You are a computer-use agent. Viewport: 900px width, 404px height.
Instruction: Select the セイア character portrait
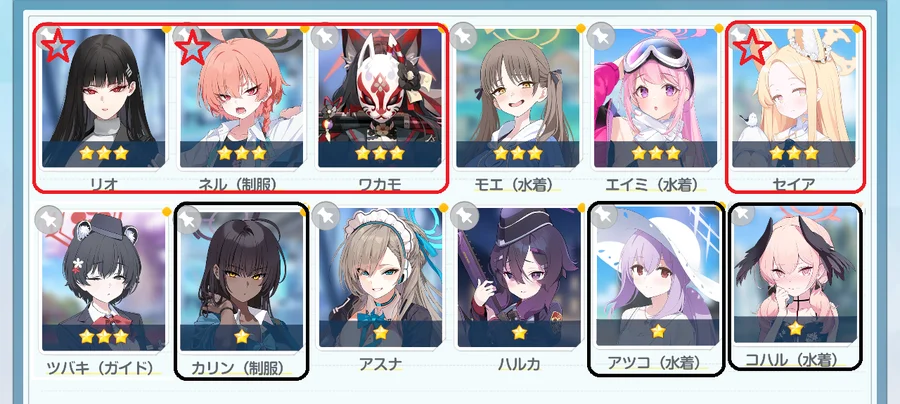(x=795, y=98)
